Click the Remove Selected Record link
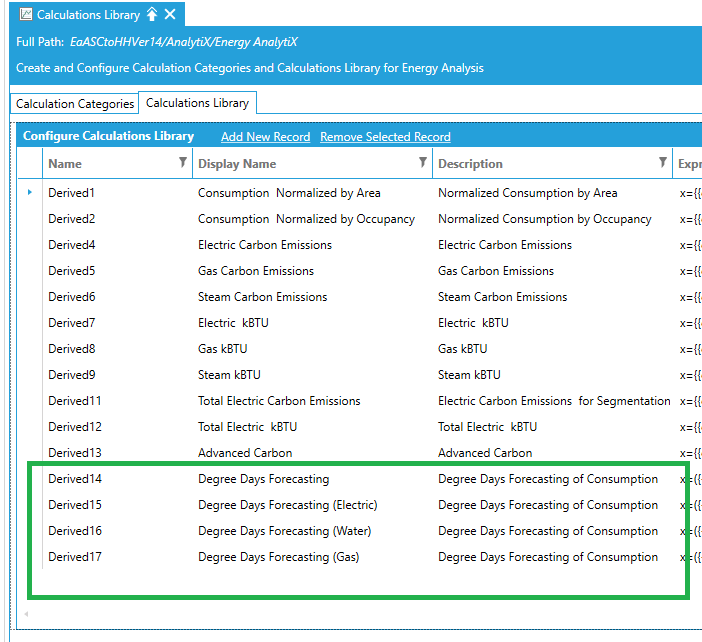Screen dimensions: 702x642 [385, 137]
